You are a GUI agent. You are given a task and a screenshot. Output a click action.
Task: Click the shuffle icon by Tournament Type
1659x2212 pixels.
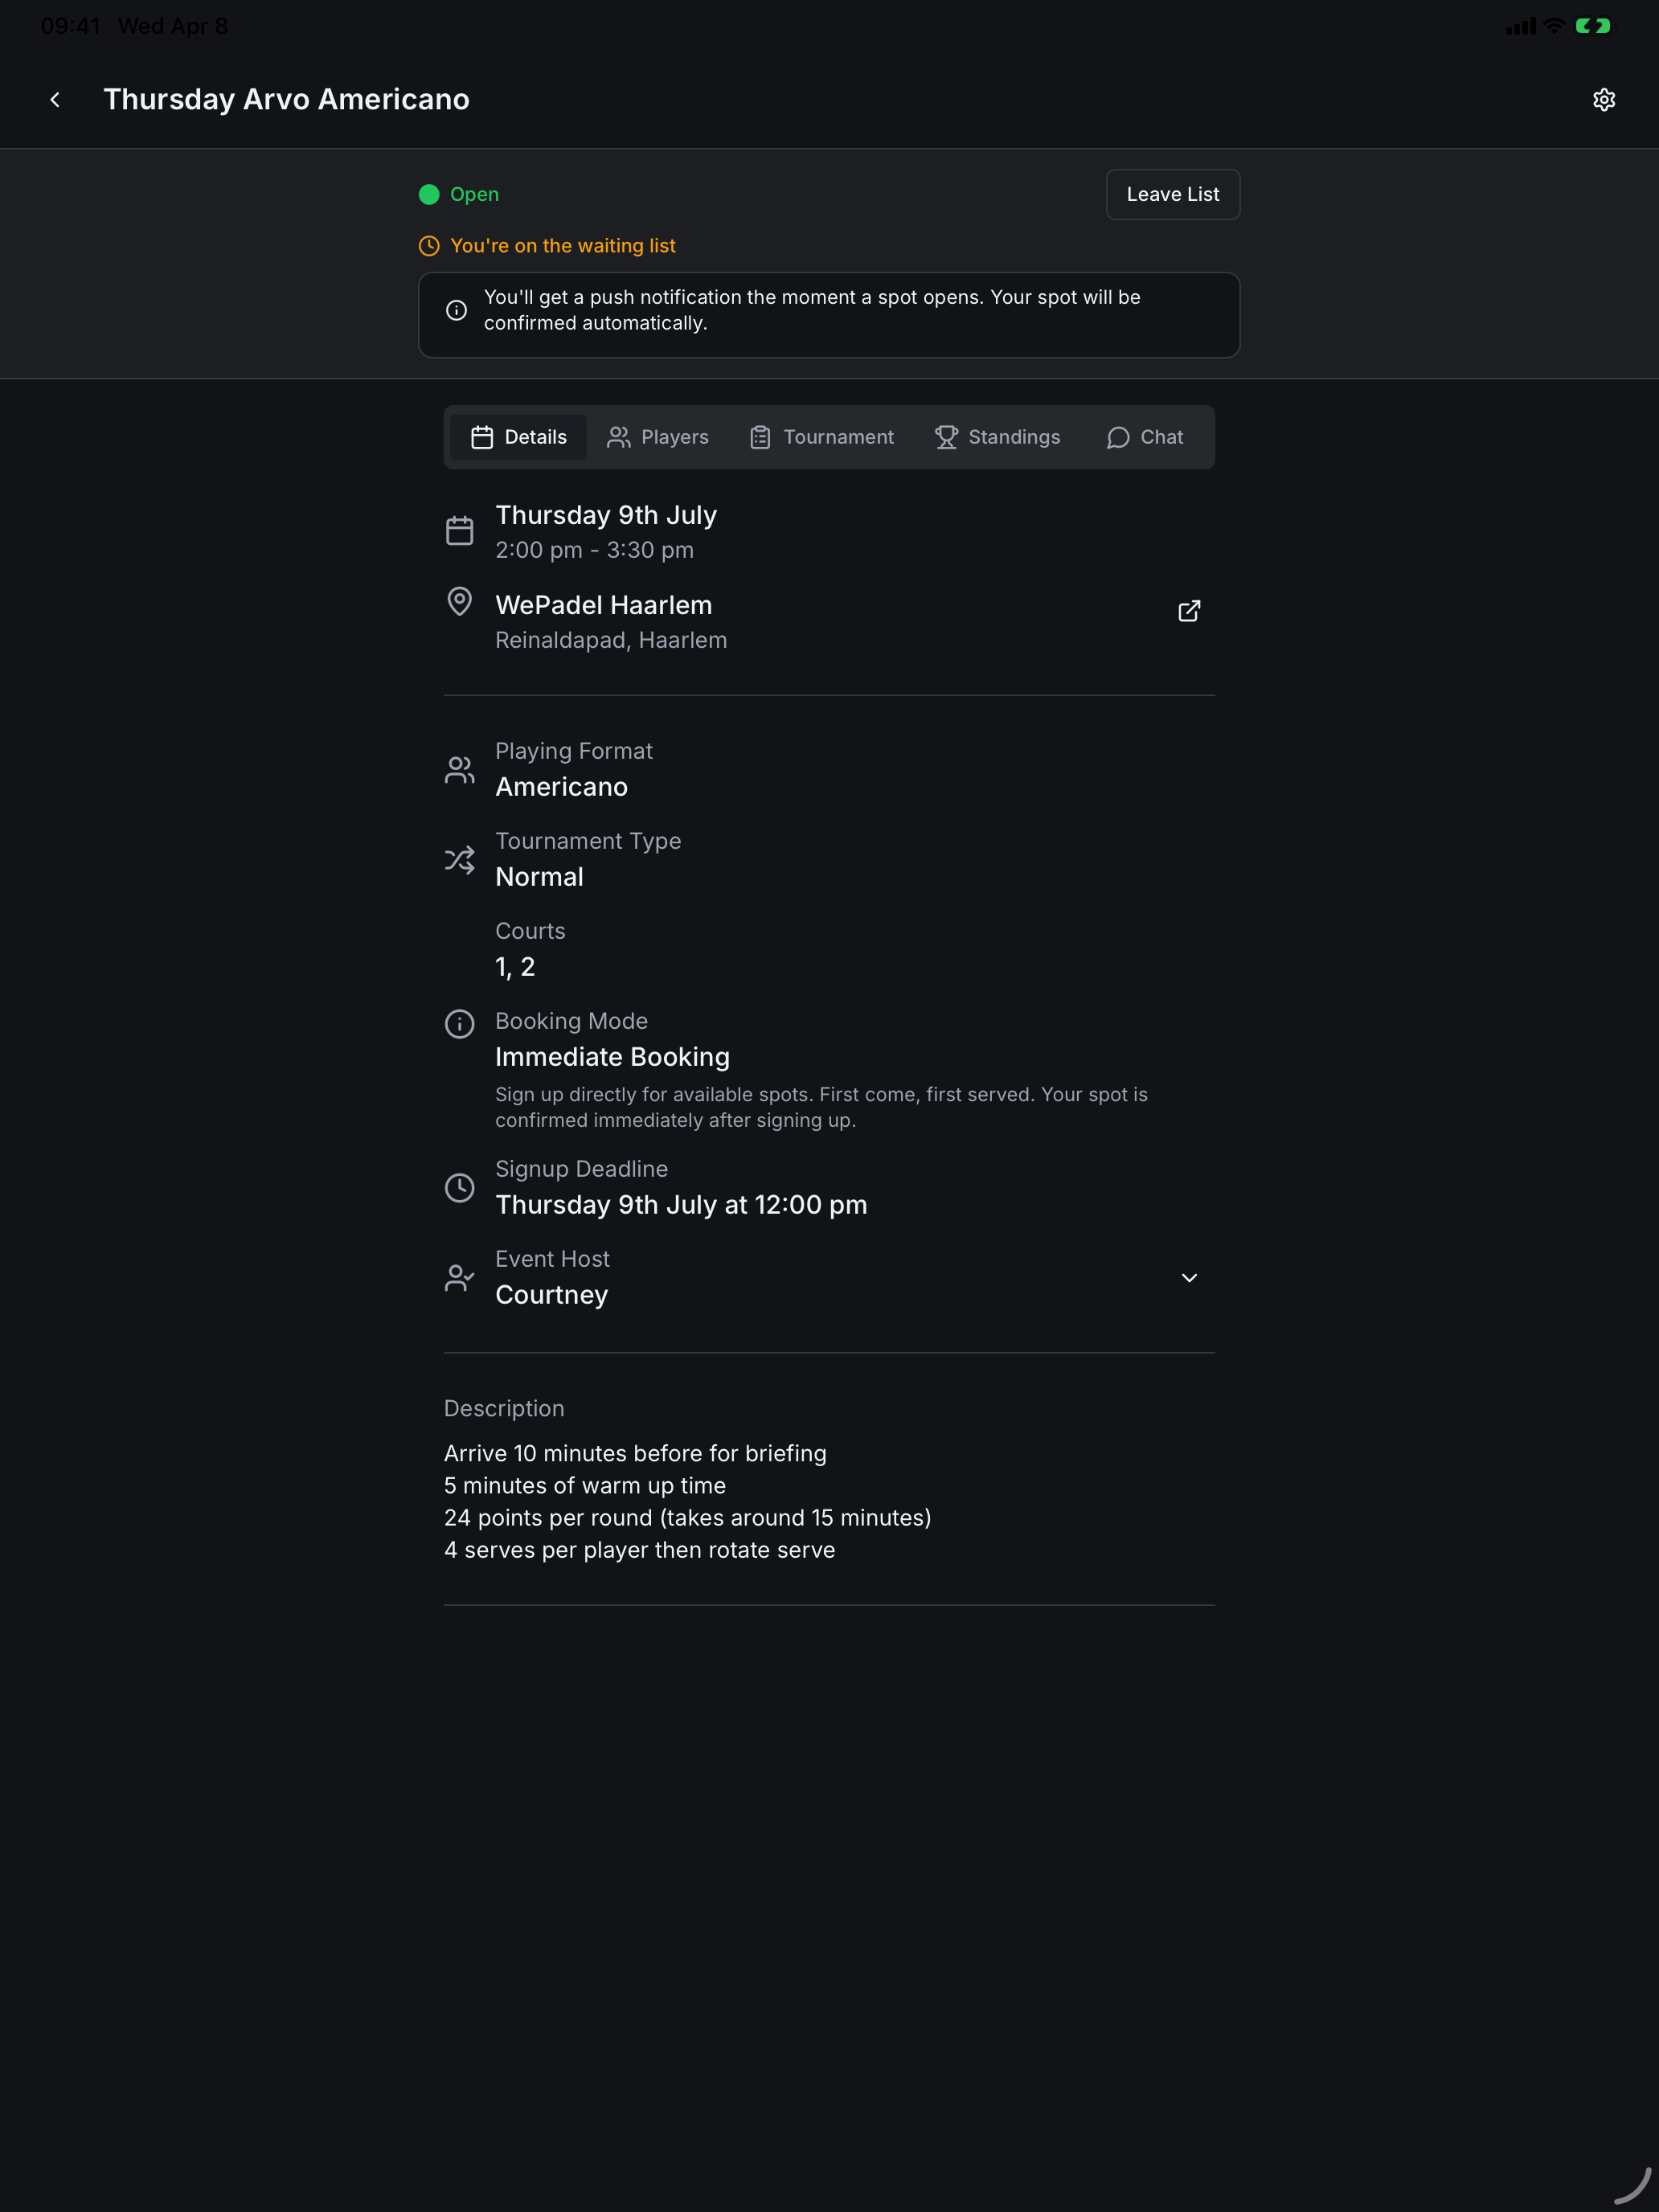point(459,860)
